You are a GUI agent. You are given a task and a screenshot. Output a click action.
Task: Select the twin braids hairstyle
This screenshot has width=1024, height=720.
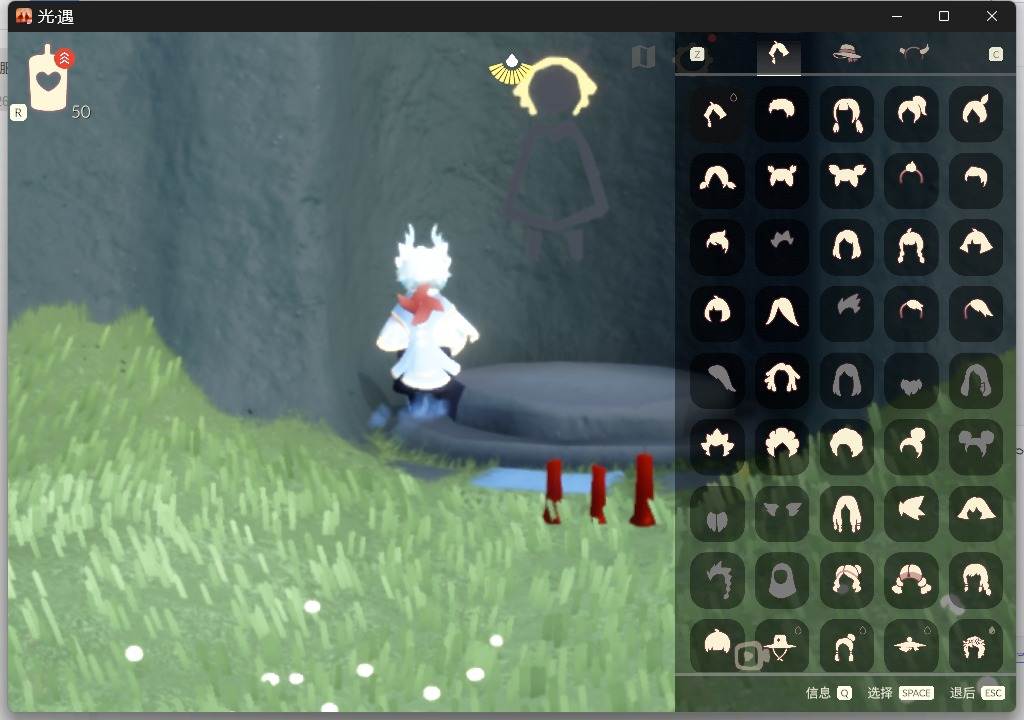point(846,114)
